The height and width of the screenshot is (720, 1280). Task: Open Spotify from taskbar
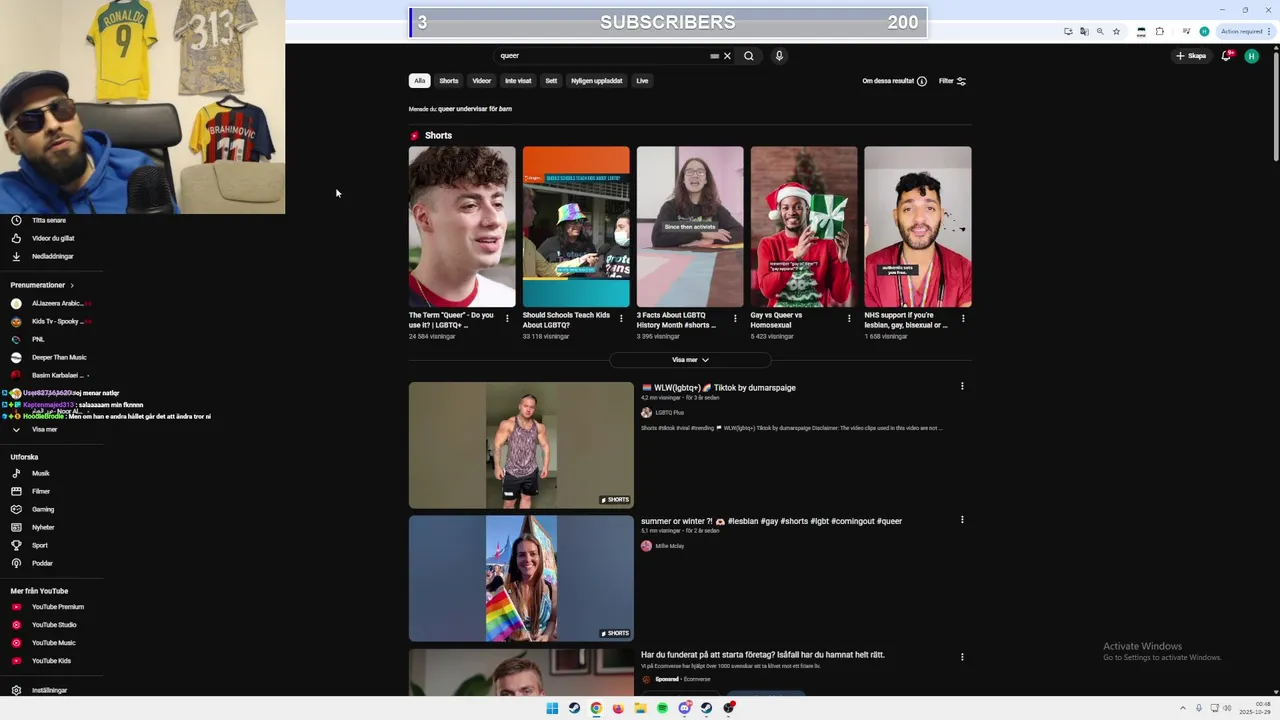(x=662, y=708)
